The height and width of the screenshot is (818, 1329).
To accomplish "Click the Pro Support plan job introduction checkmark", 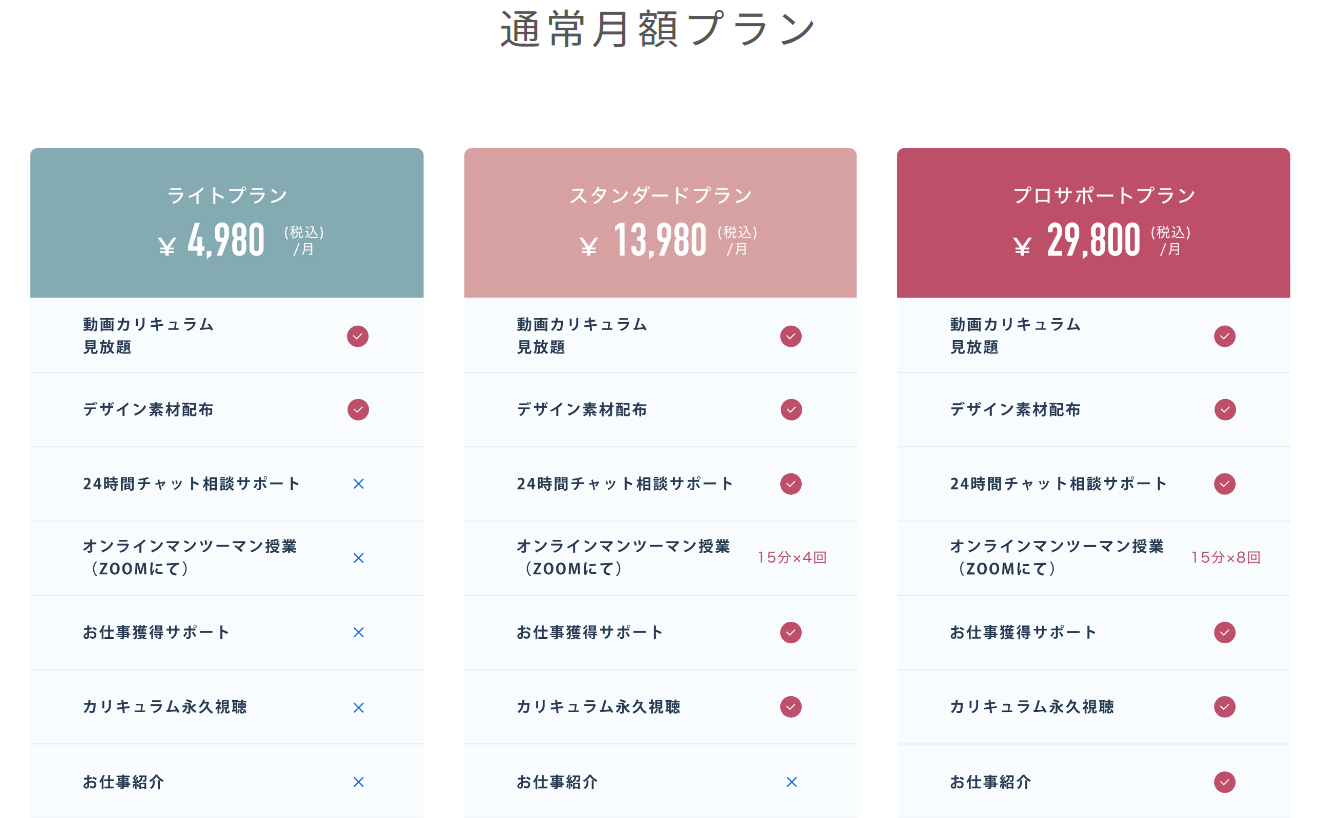I will [x=1224, y=782].
